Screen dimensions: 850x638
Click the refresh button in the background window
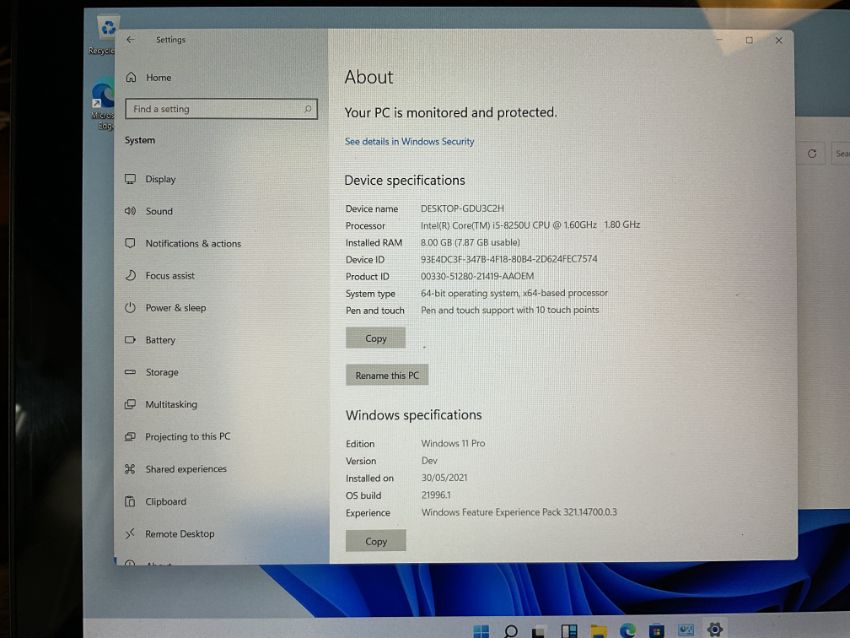(x=812, y=154)
